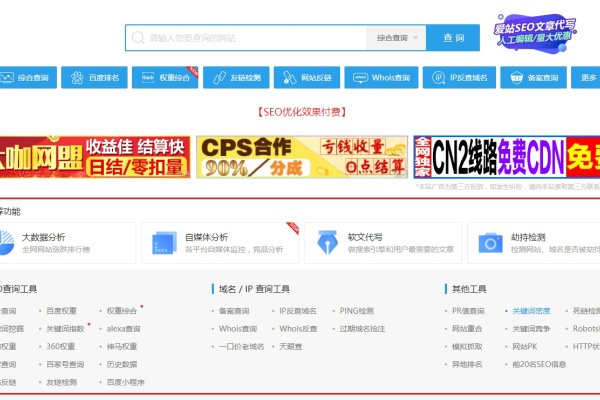Open the 360权重 tool link

[x=60, y=346]
